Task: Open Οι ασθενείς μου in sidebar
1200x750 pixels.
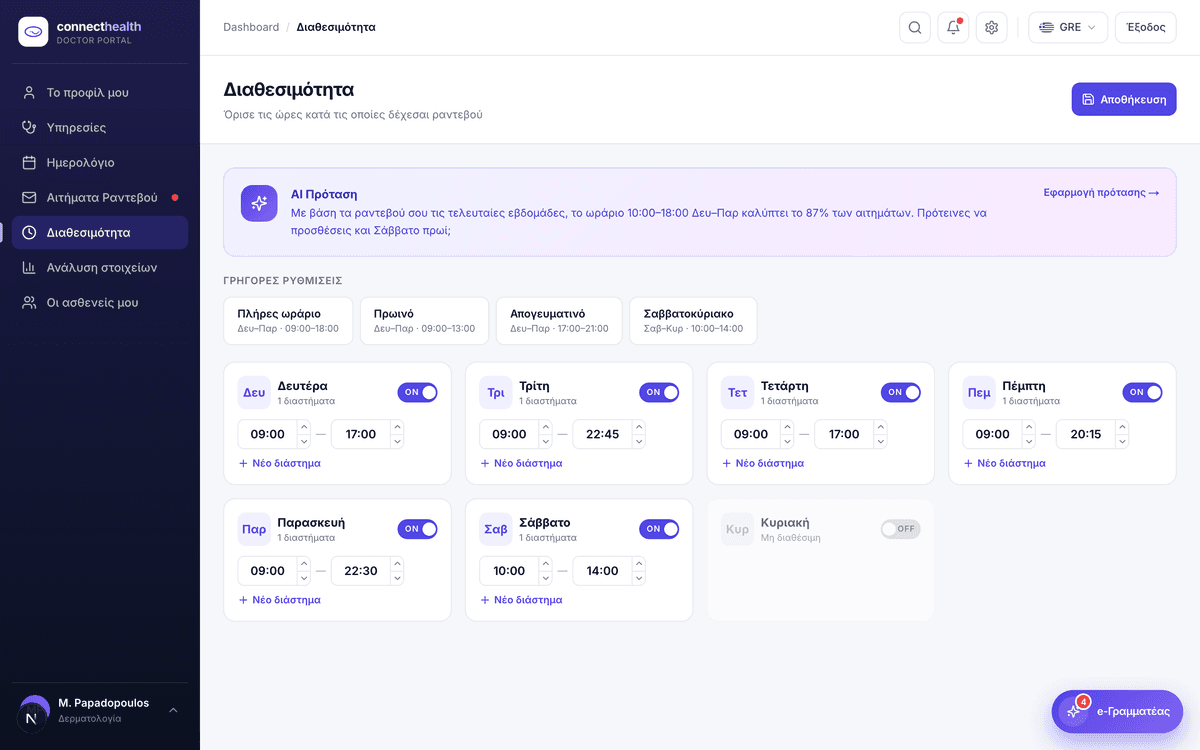Action: click(100, 302)
